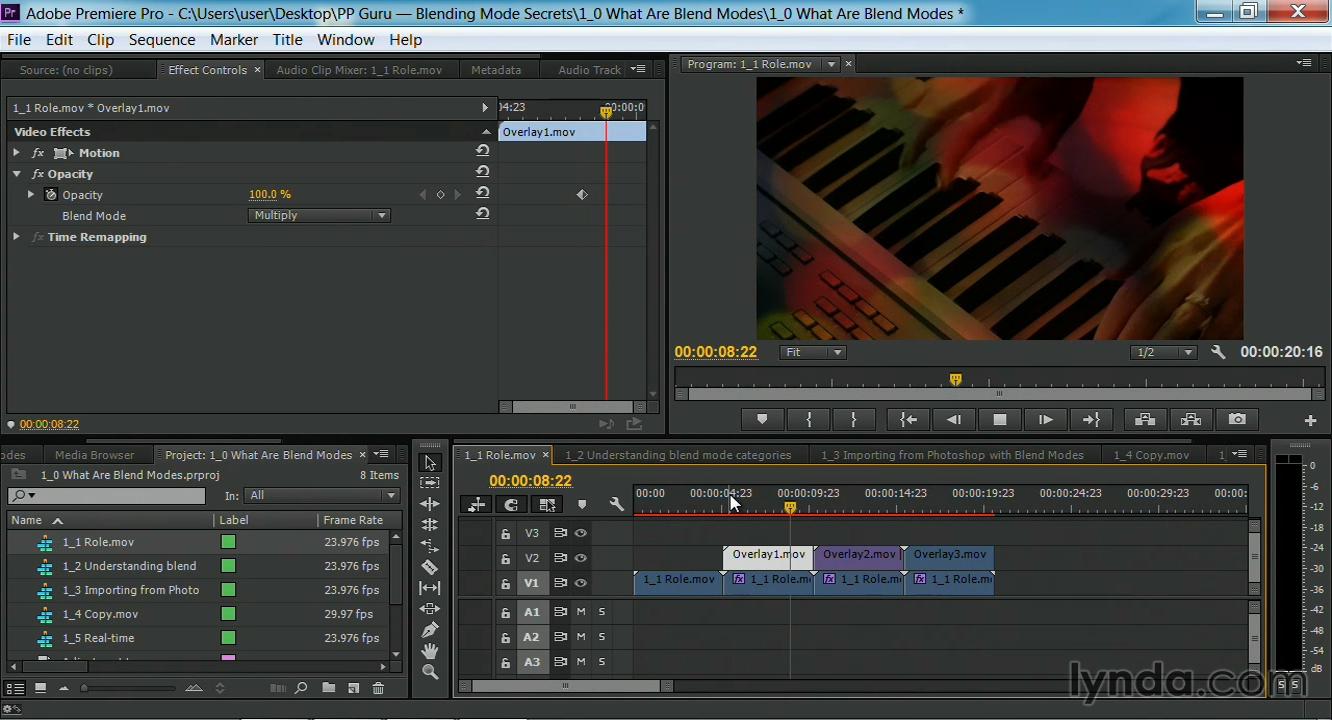Click the Program Monitor settings wrench
The image size is (1332, 720).
click(1218, 352)
